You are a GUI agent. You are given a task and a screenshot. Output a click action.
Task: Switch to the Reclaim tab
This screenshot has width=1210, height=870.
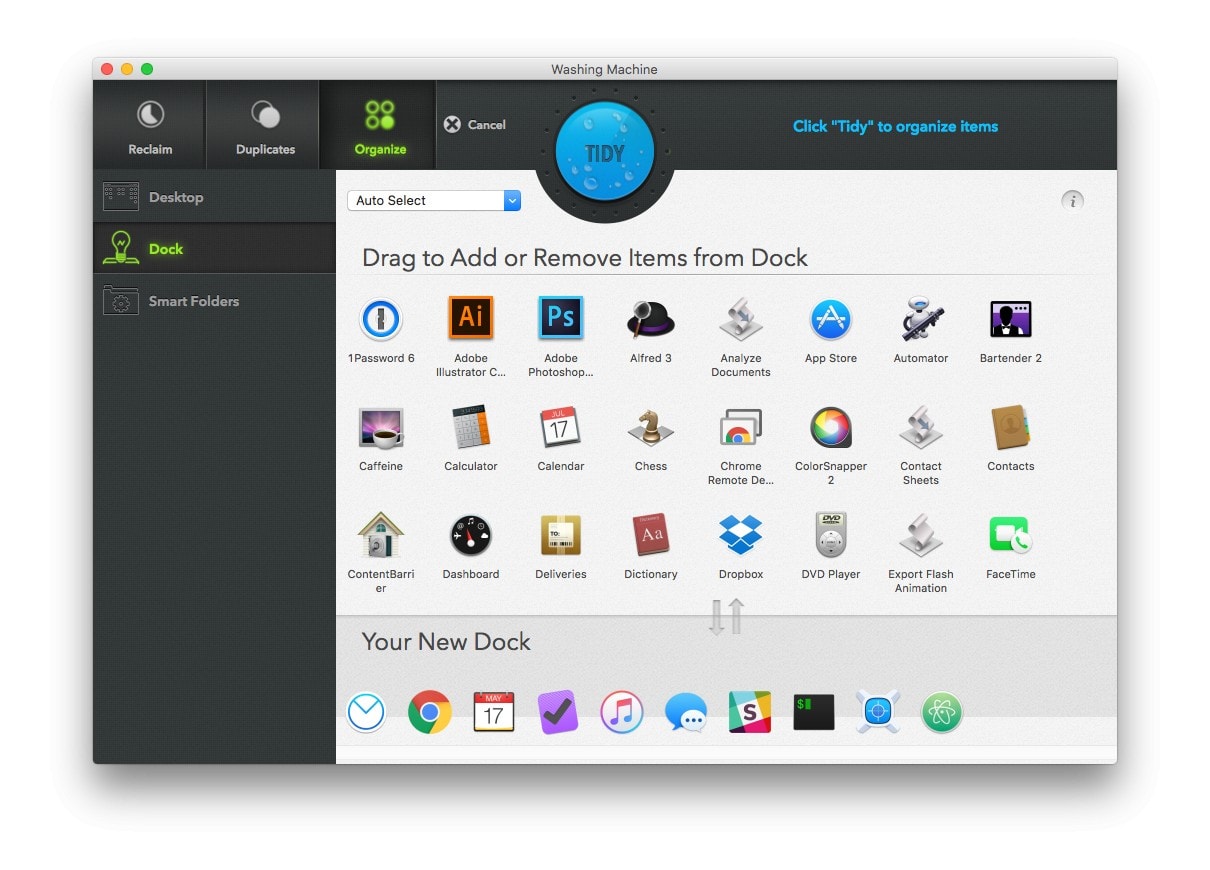150,126
